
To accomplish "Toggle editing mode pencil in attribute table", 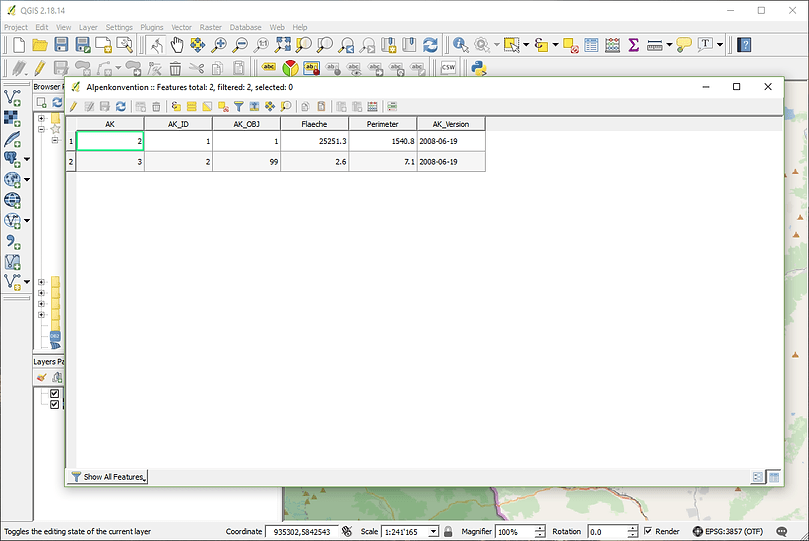I will tap(73, 107).
